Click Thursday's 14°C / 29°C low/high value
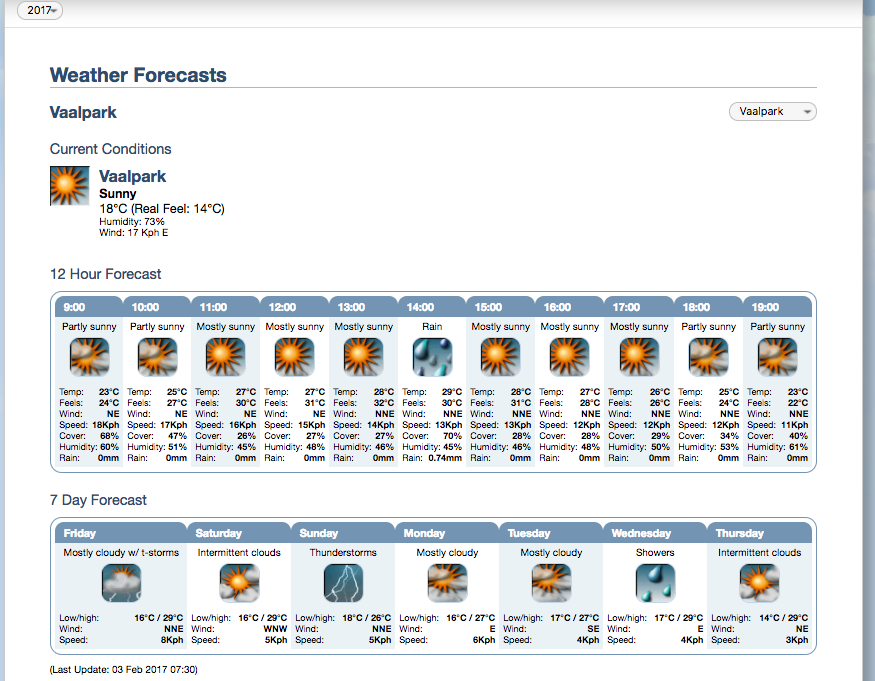This screenshot has width=875, height=681. click(783, 618)
